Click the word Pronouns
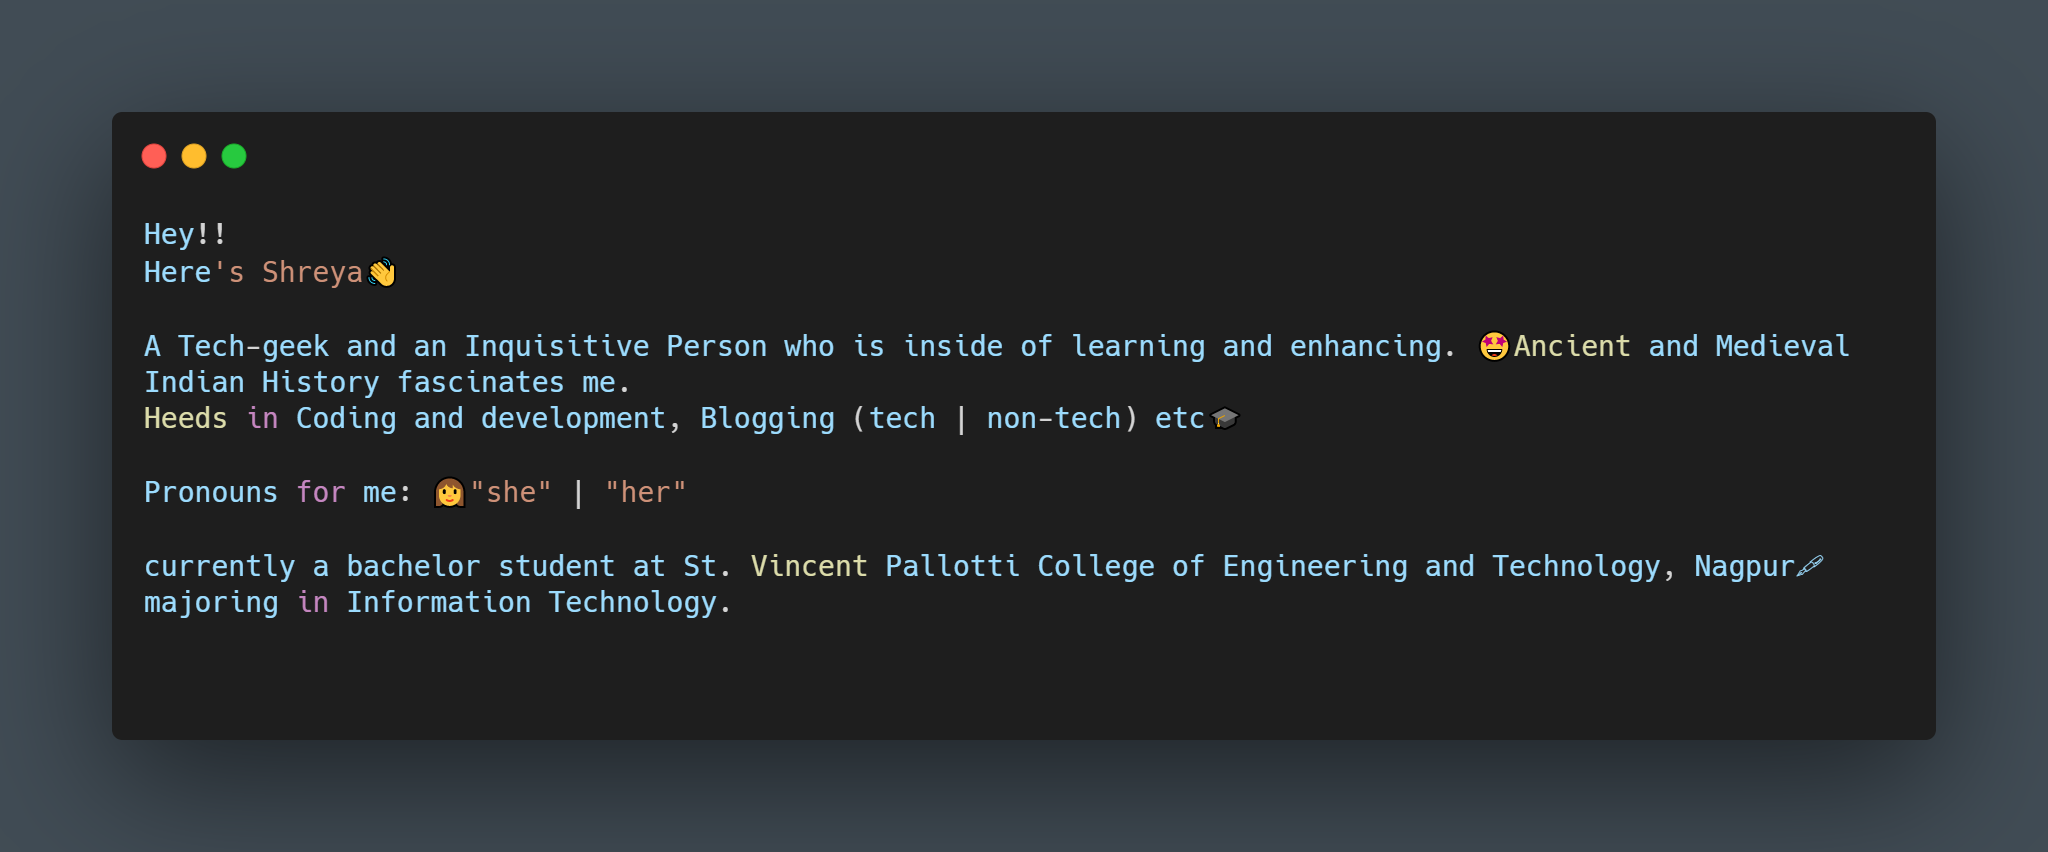The height and width of the screenshot is (852, 2048). pos(211,492)
